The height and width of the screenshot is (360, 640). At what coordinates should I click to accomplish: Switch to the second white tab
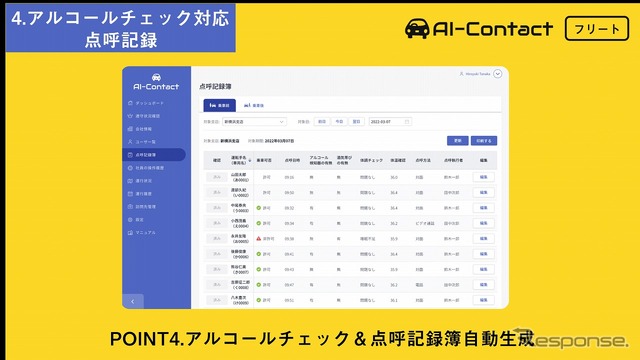253,105
